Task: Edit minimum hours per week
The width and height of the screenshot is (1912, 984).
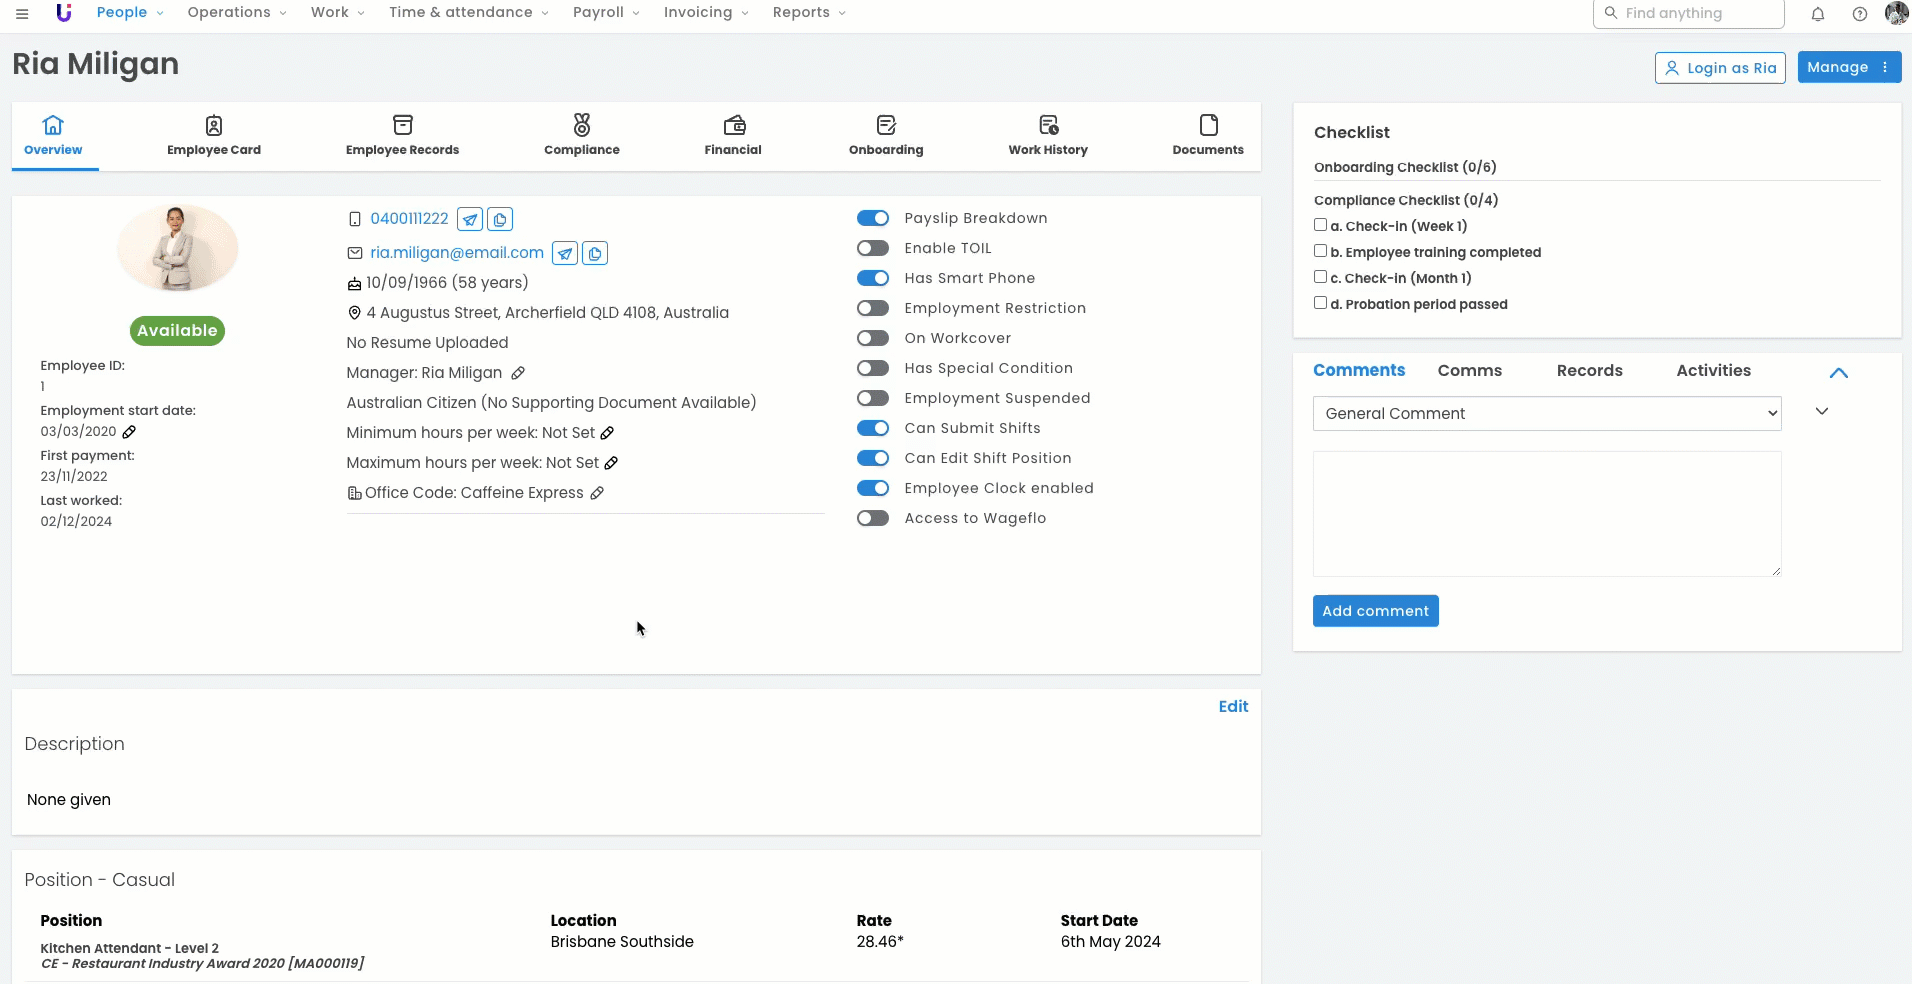Action: [607, 433]
